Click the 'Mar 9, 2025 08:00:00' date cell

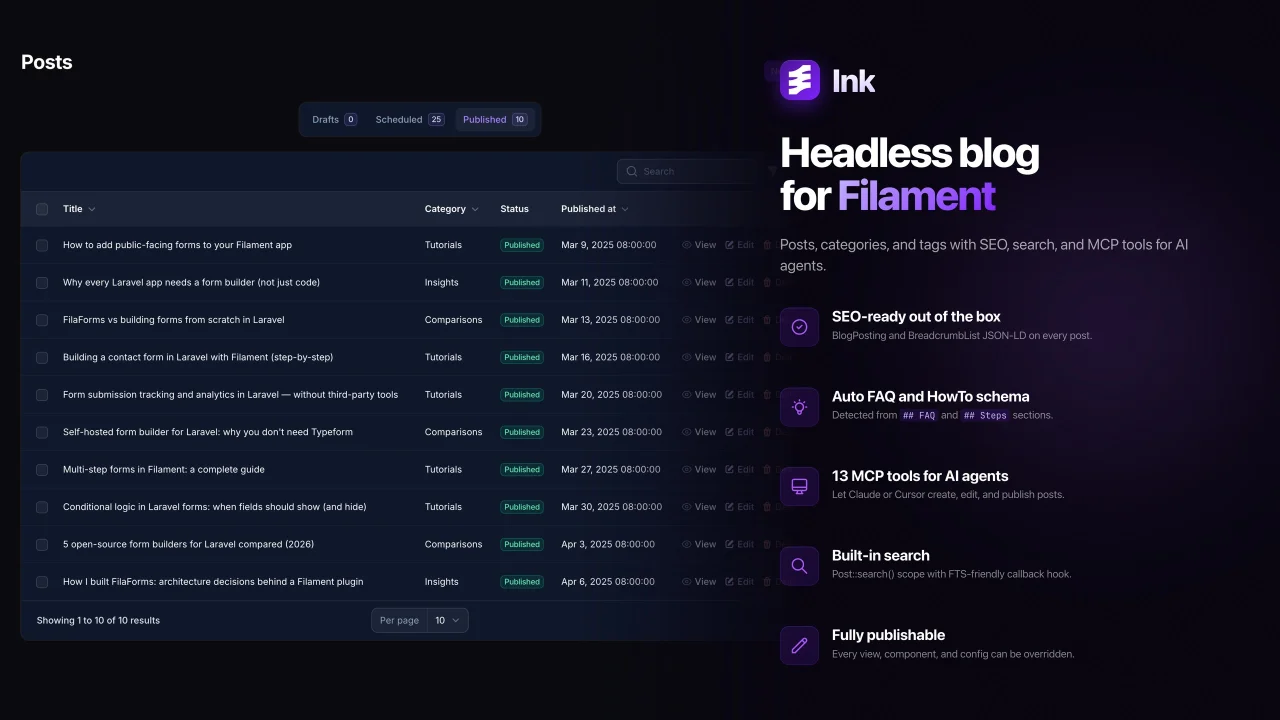(x=609, y=245)
